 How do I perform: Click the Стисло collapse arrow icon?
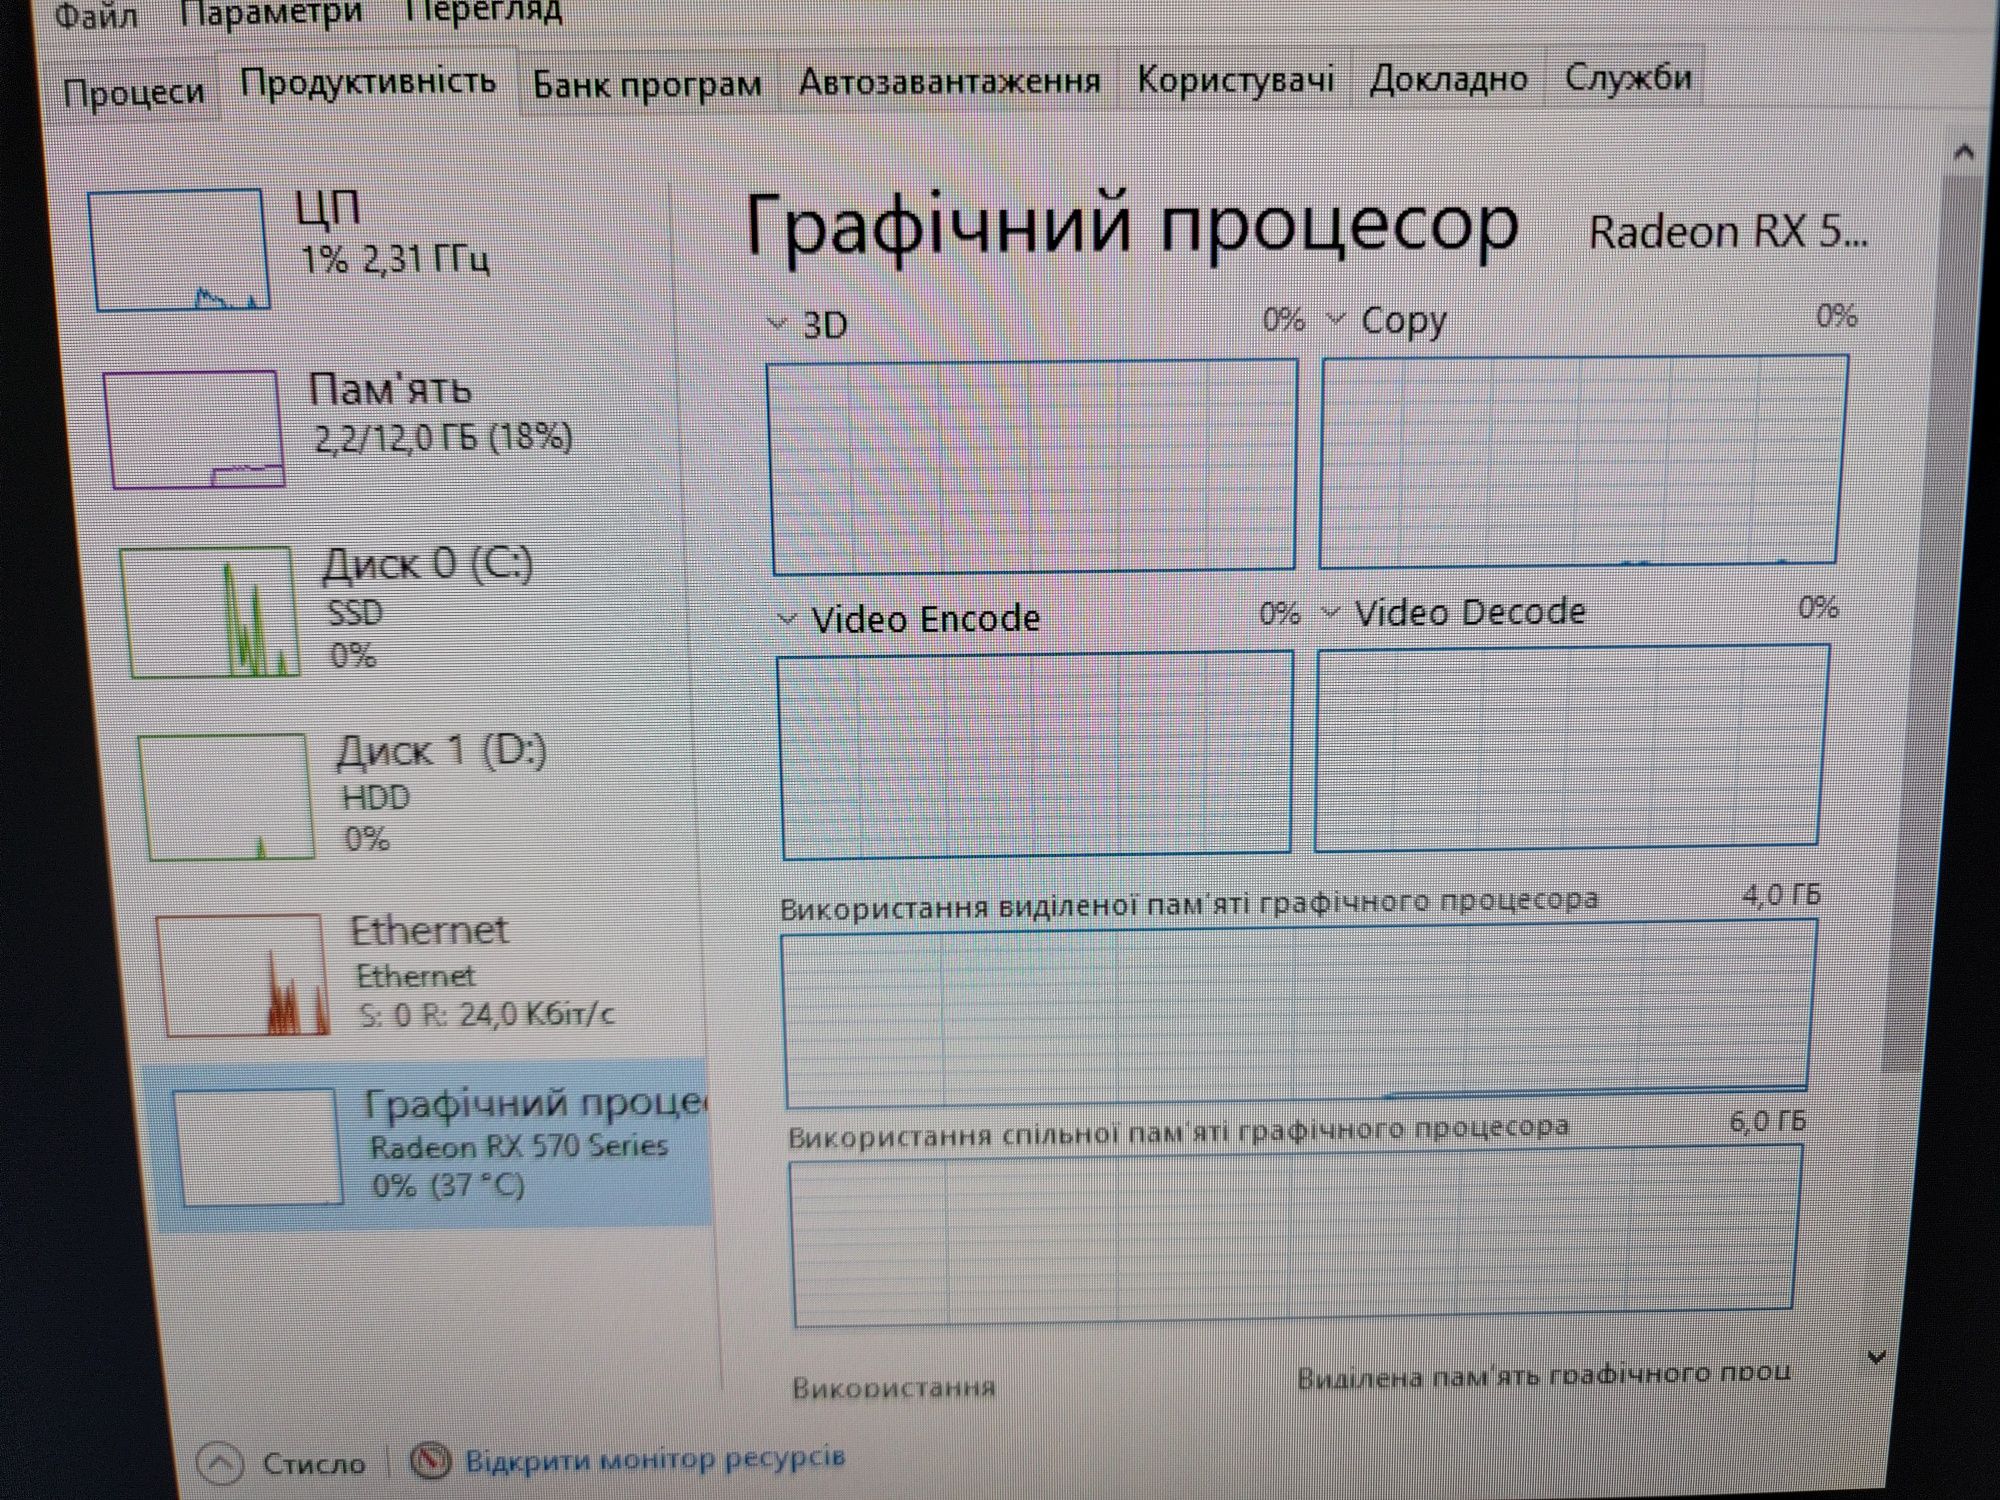[221, 1465]
